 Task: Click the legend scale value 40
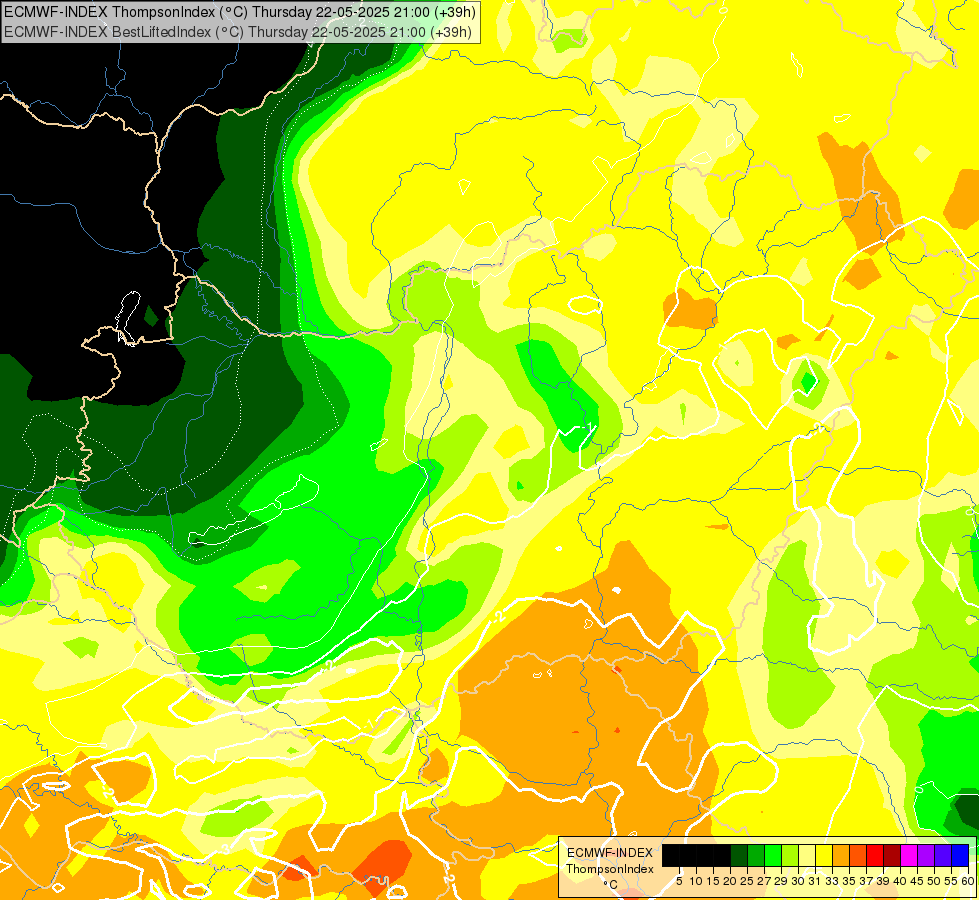pyautogui.click(x=900, y=881)
